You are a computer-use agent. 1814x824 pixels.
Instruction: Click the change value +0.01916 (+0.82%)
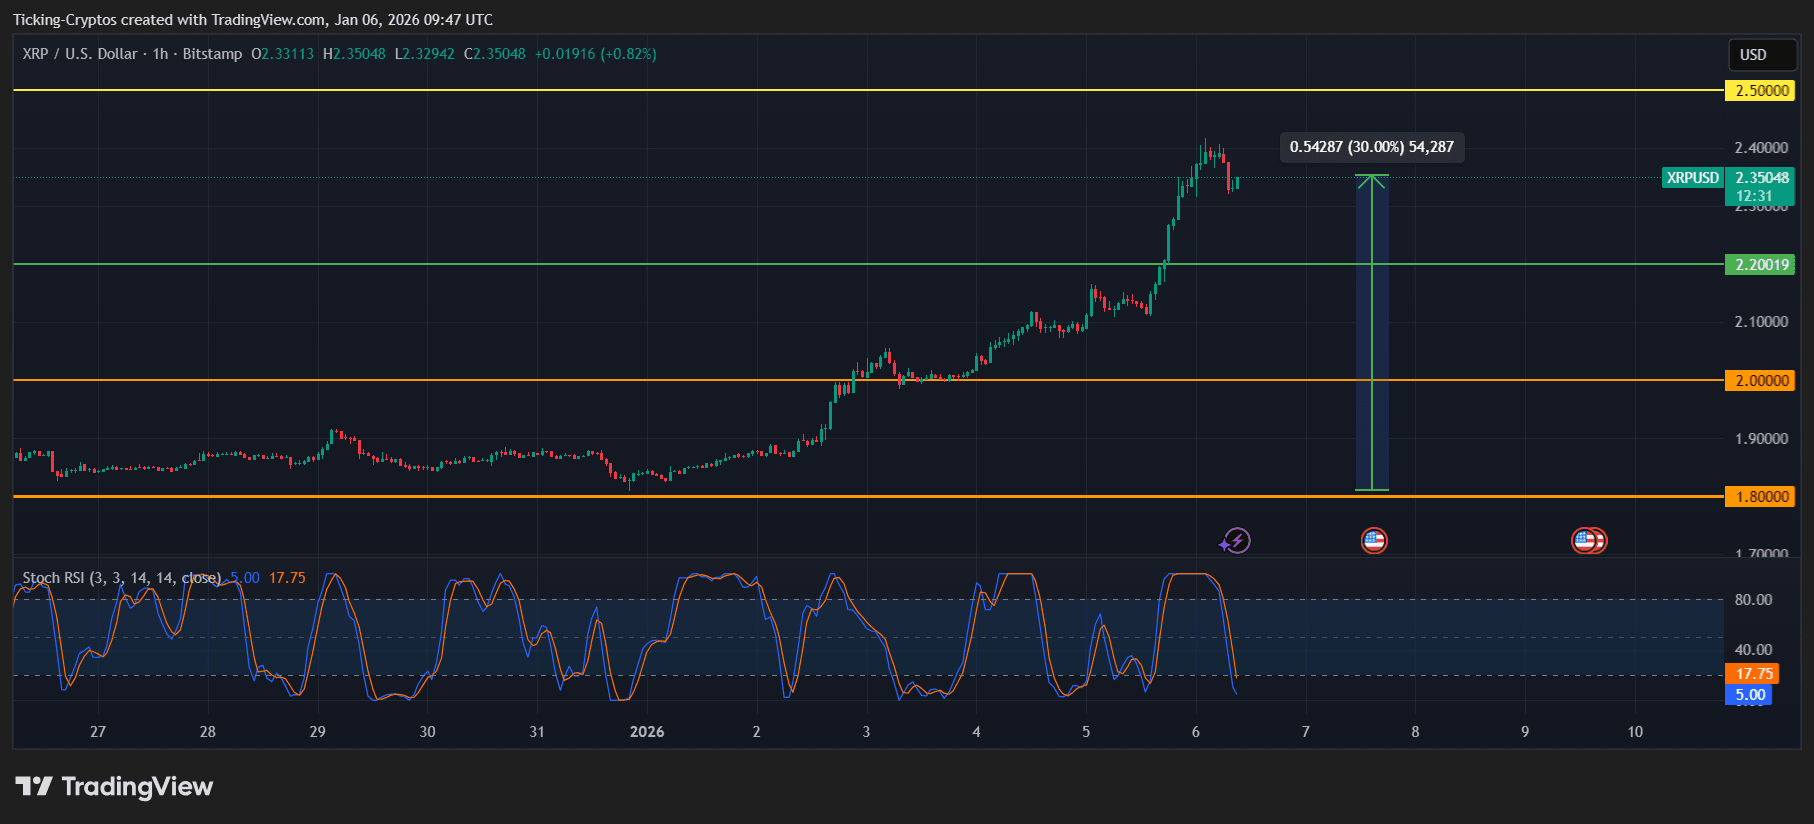(x=596, y=54)
